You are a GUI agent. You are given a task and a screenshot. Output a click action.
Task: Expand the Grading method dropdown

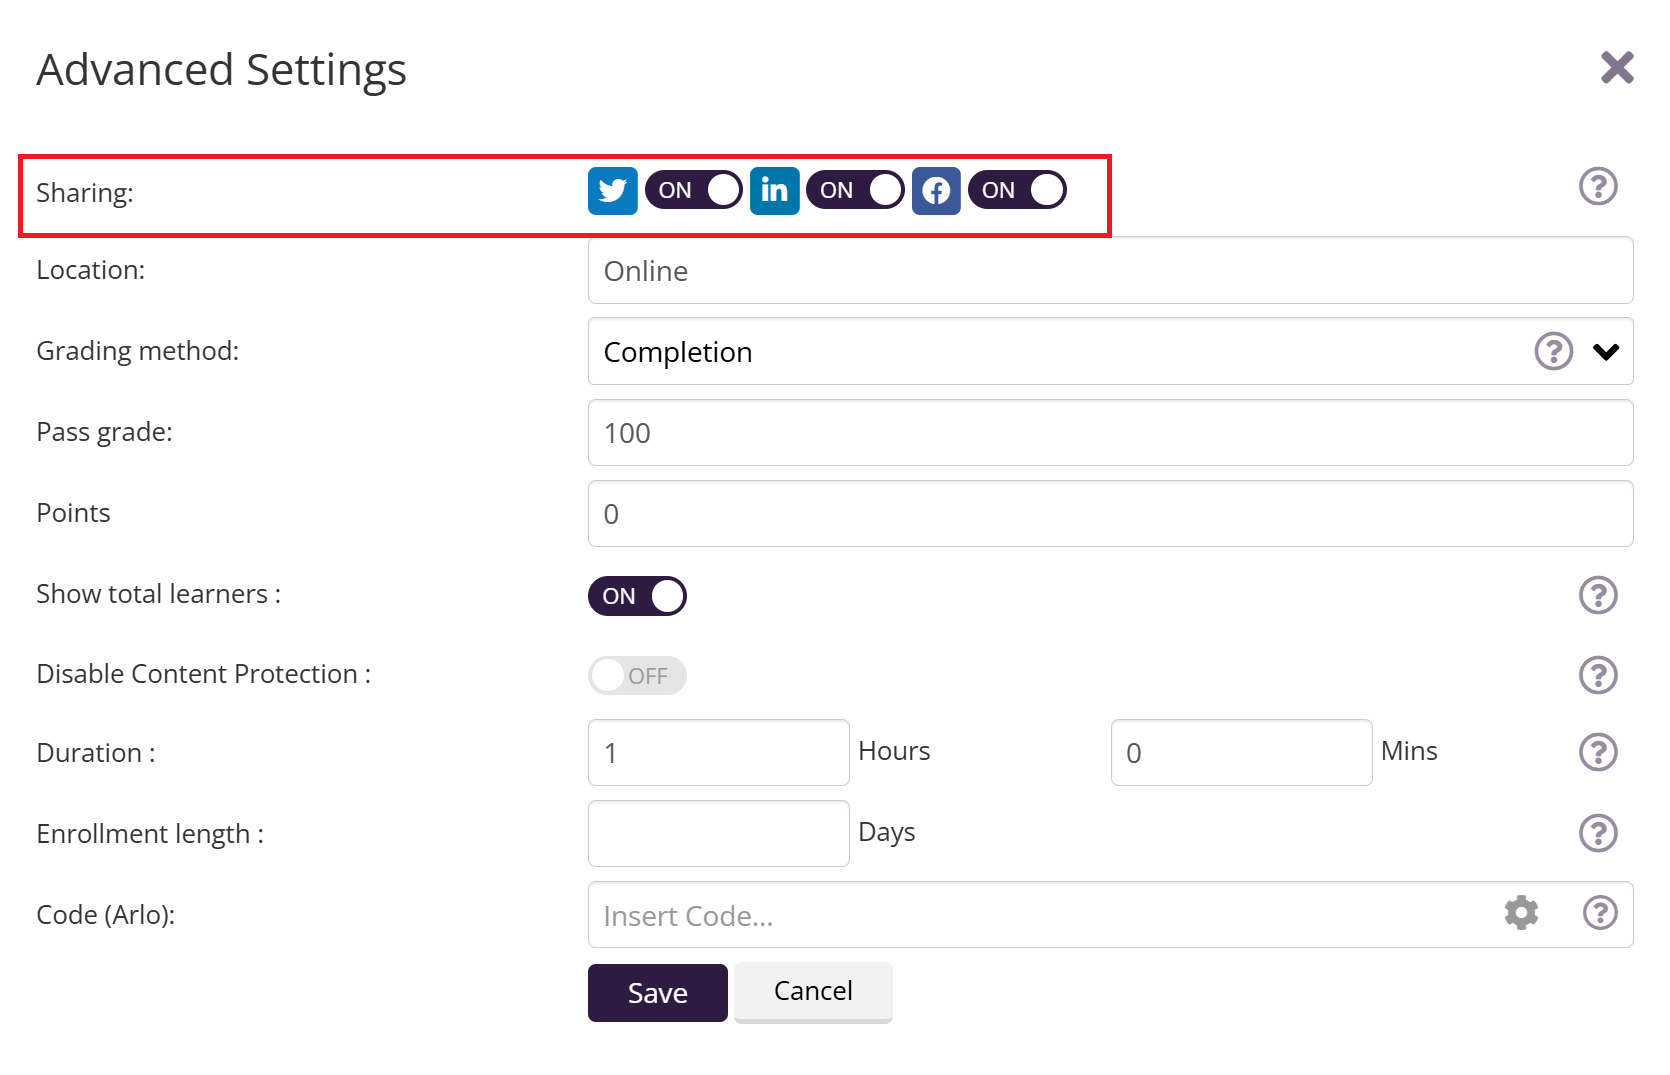1606,351
